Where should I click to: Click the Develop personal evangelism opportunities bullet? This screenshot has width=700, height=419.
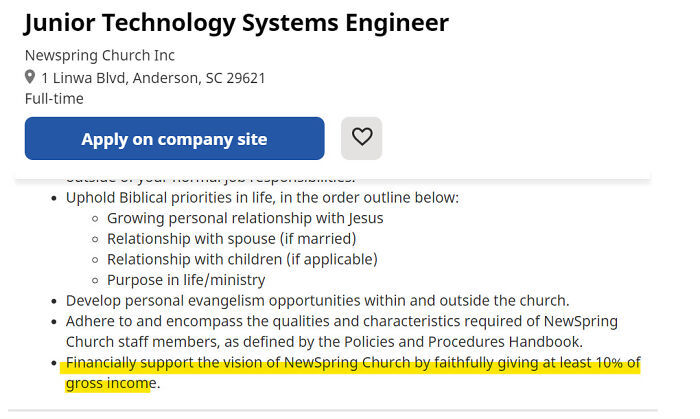tap(318, 301)
